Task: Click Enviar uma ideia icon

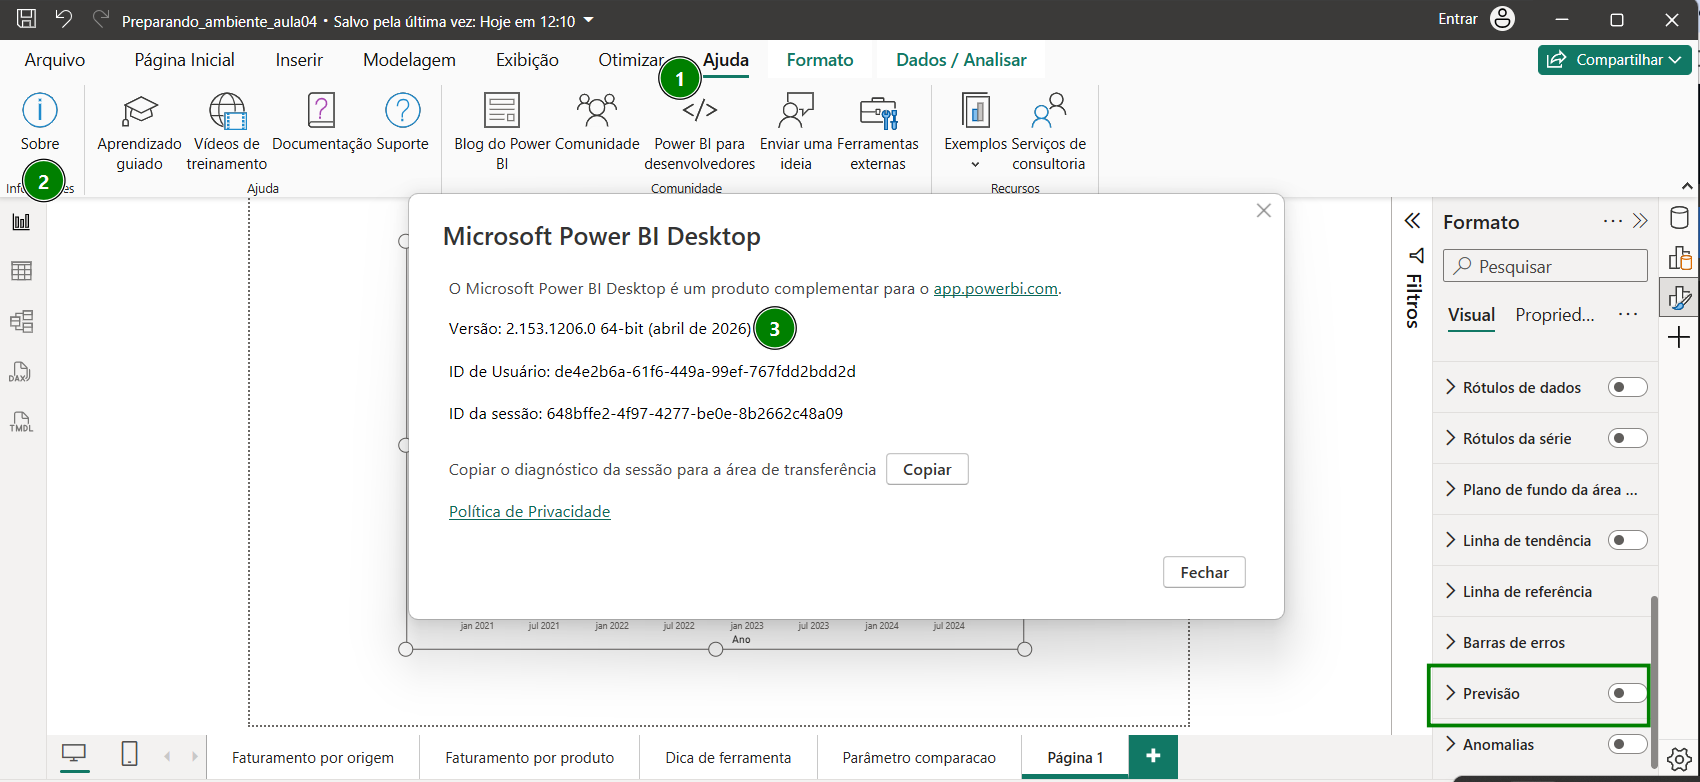Action: 796,110
